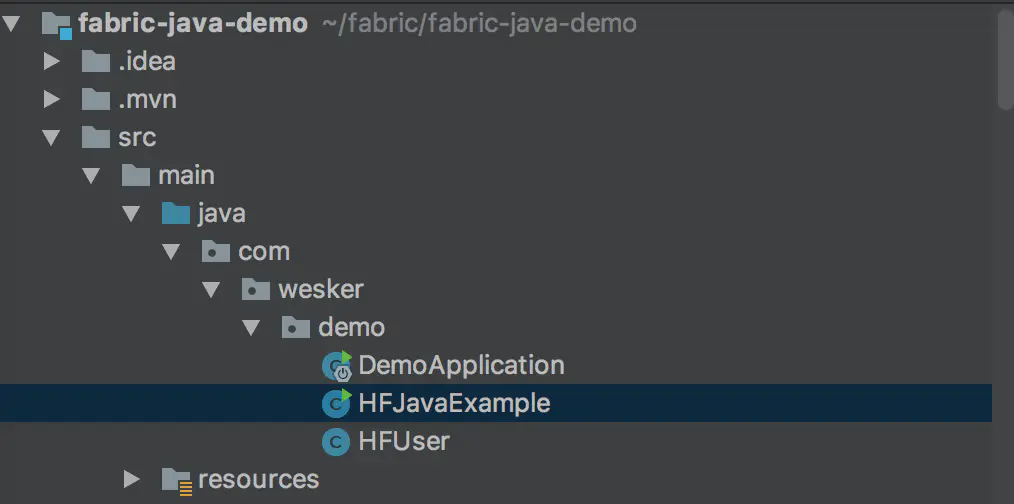This screenshot has height=504, width=1014.
Task: Expand the .mvn folder arrow
Action: pyautogui.click(x=51, y=100)
